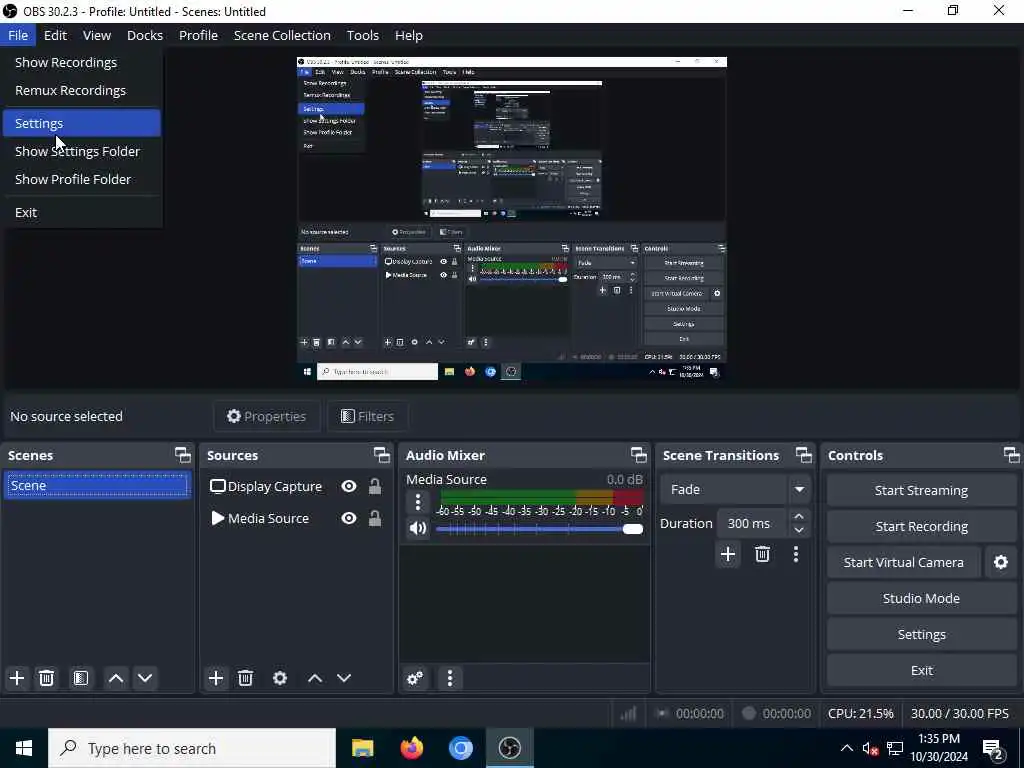Open OBS Studio taskbar icon
This screenshot has width=1024, height=768.
(x=510, y=748)
